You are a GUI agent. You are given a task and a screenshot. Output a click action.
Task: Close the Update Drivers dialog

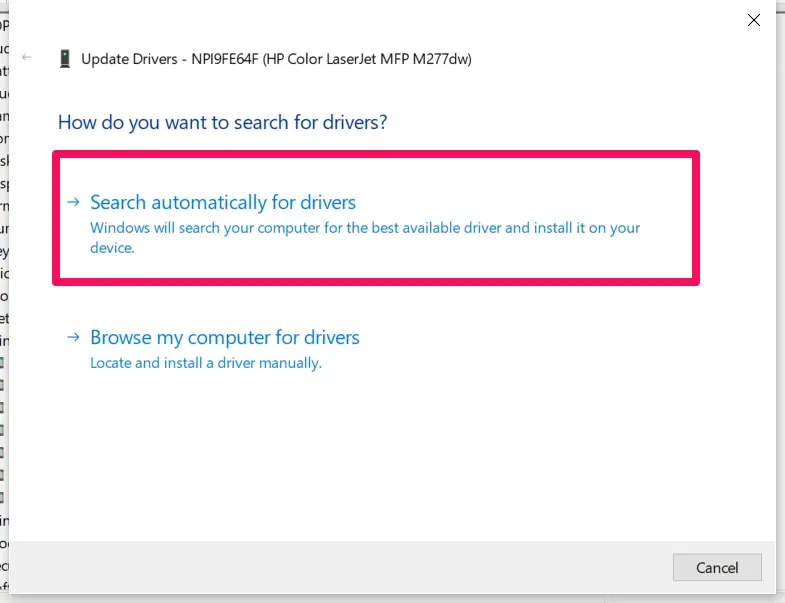coord(753,20)
